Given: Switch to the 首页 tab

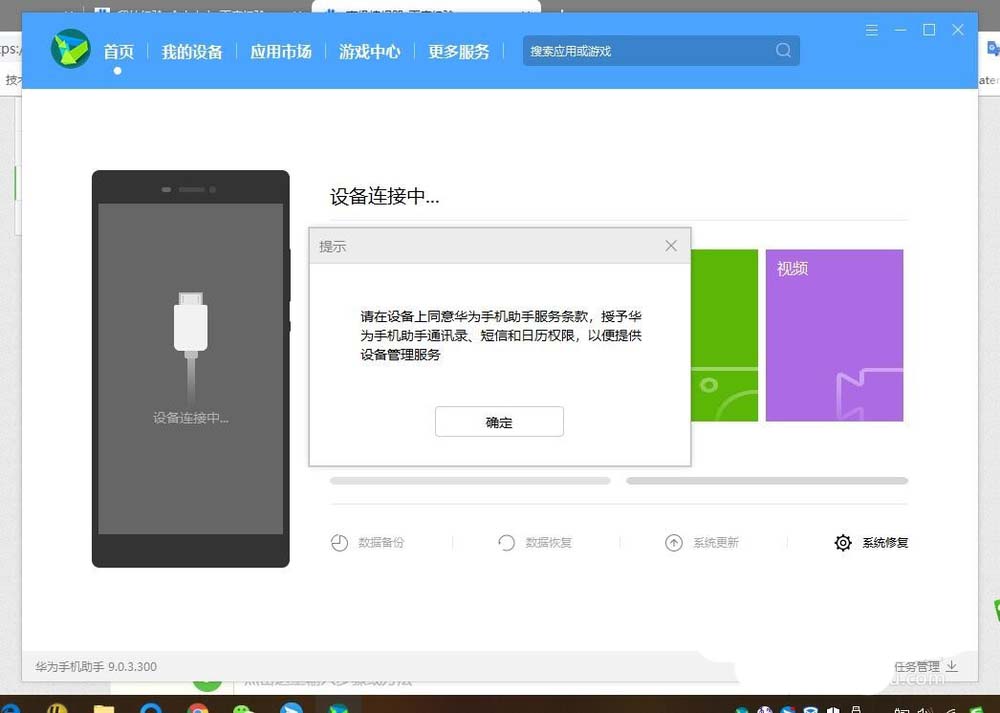Looking at the screenshot, I should pos(119,52).
